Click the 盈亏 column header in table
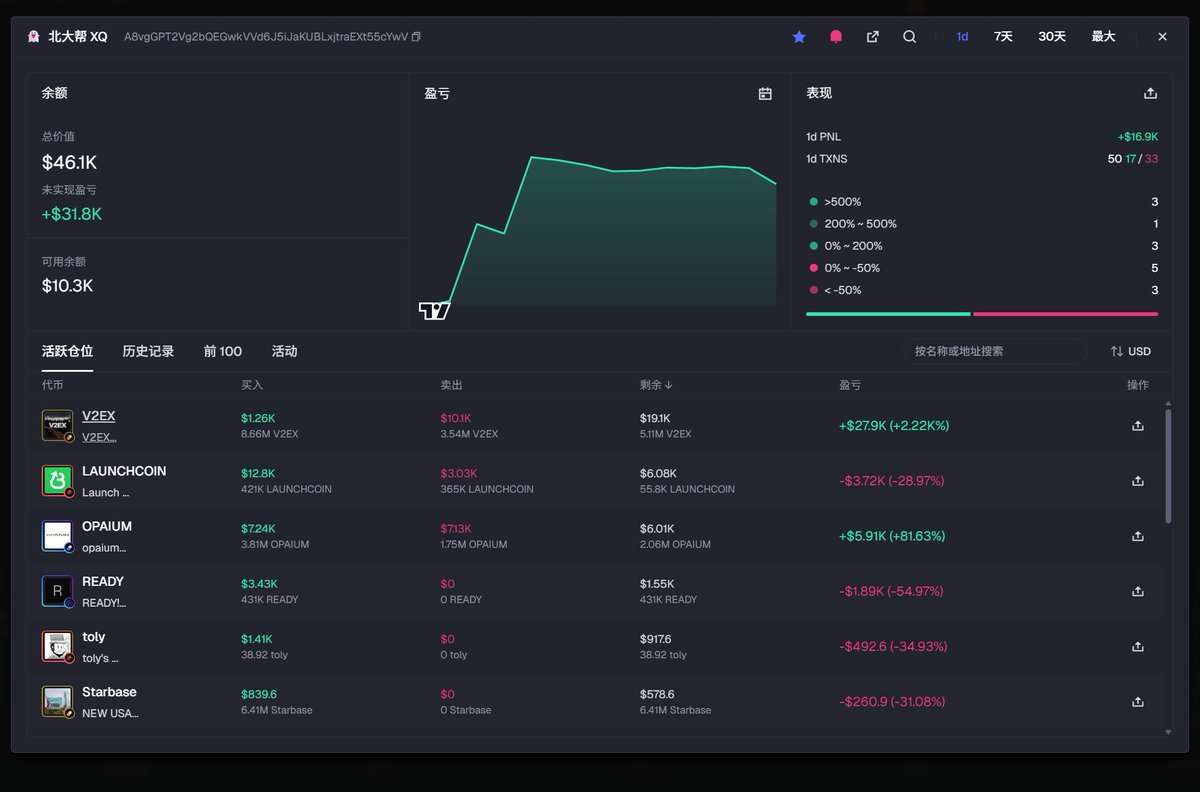The width and height of the screenshot is (1200, 792). coord(850,385)
